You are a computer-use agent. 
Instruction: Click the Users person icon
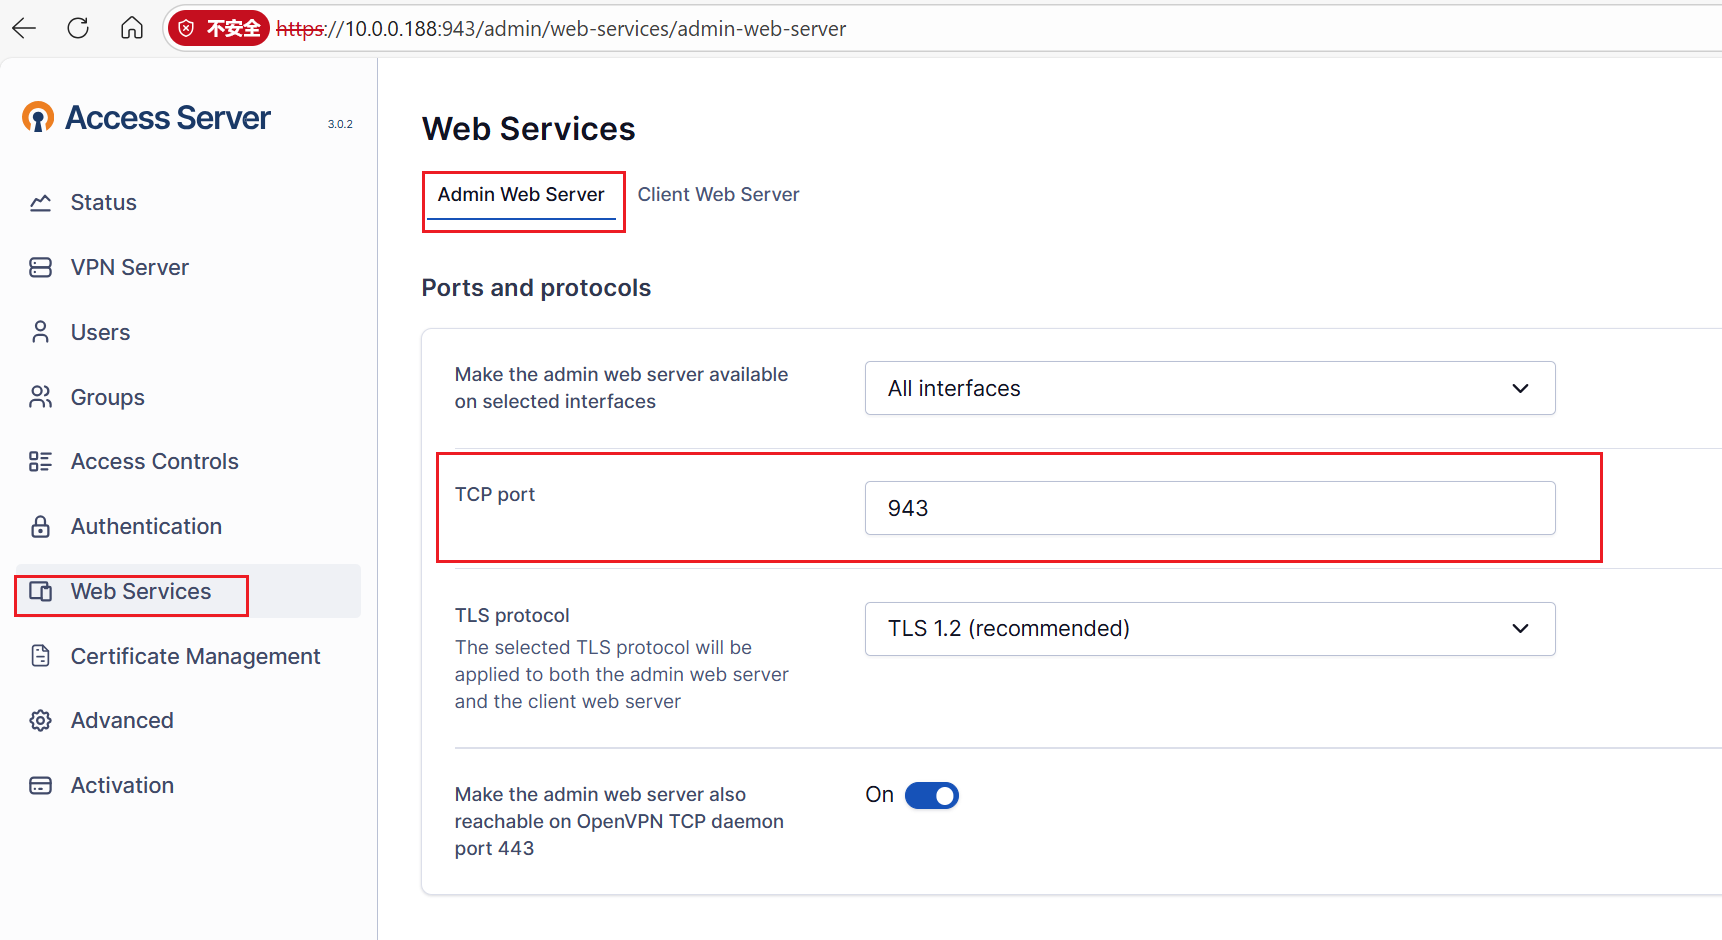pyautogui.click(x=40, y=332)
